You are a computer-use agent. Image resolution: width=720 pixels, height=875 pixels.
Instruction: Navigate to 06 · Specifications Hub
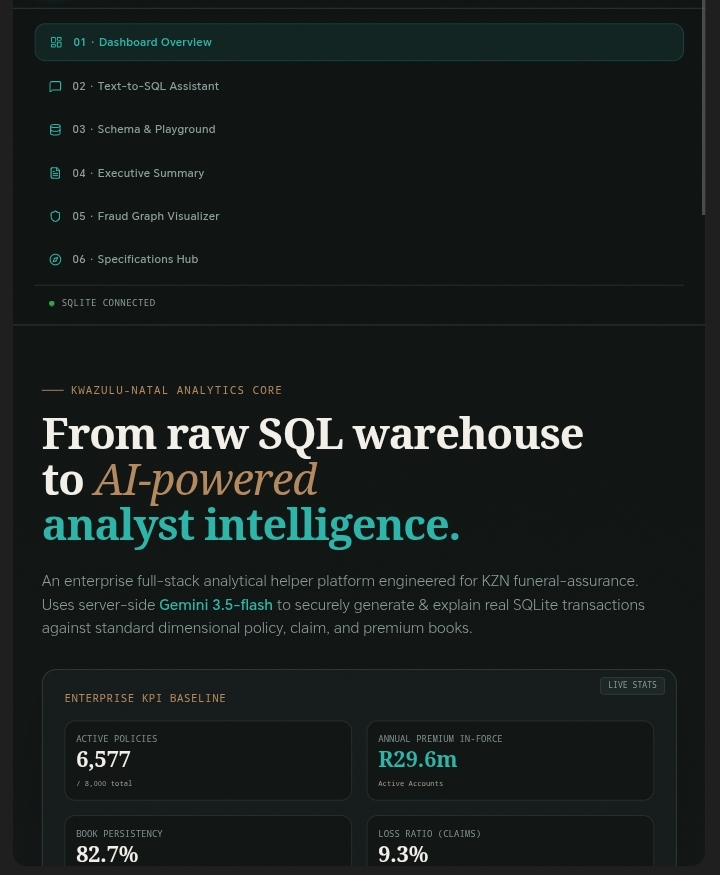point(359,259)
